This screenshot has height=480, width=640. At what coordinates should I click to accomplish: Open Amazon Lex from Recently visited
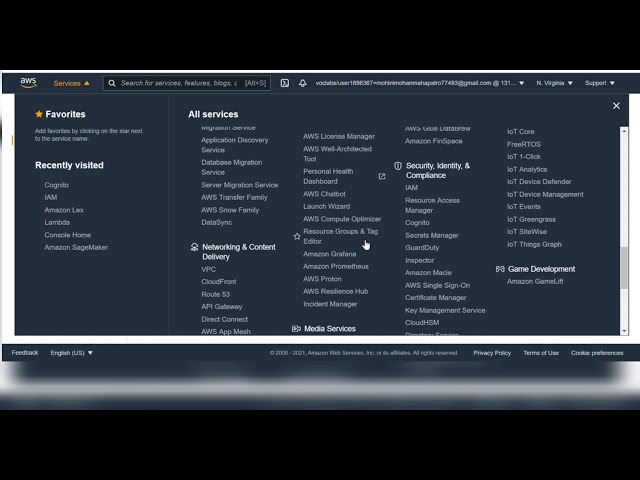pos(64,210)
